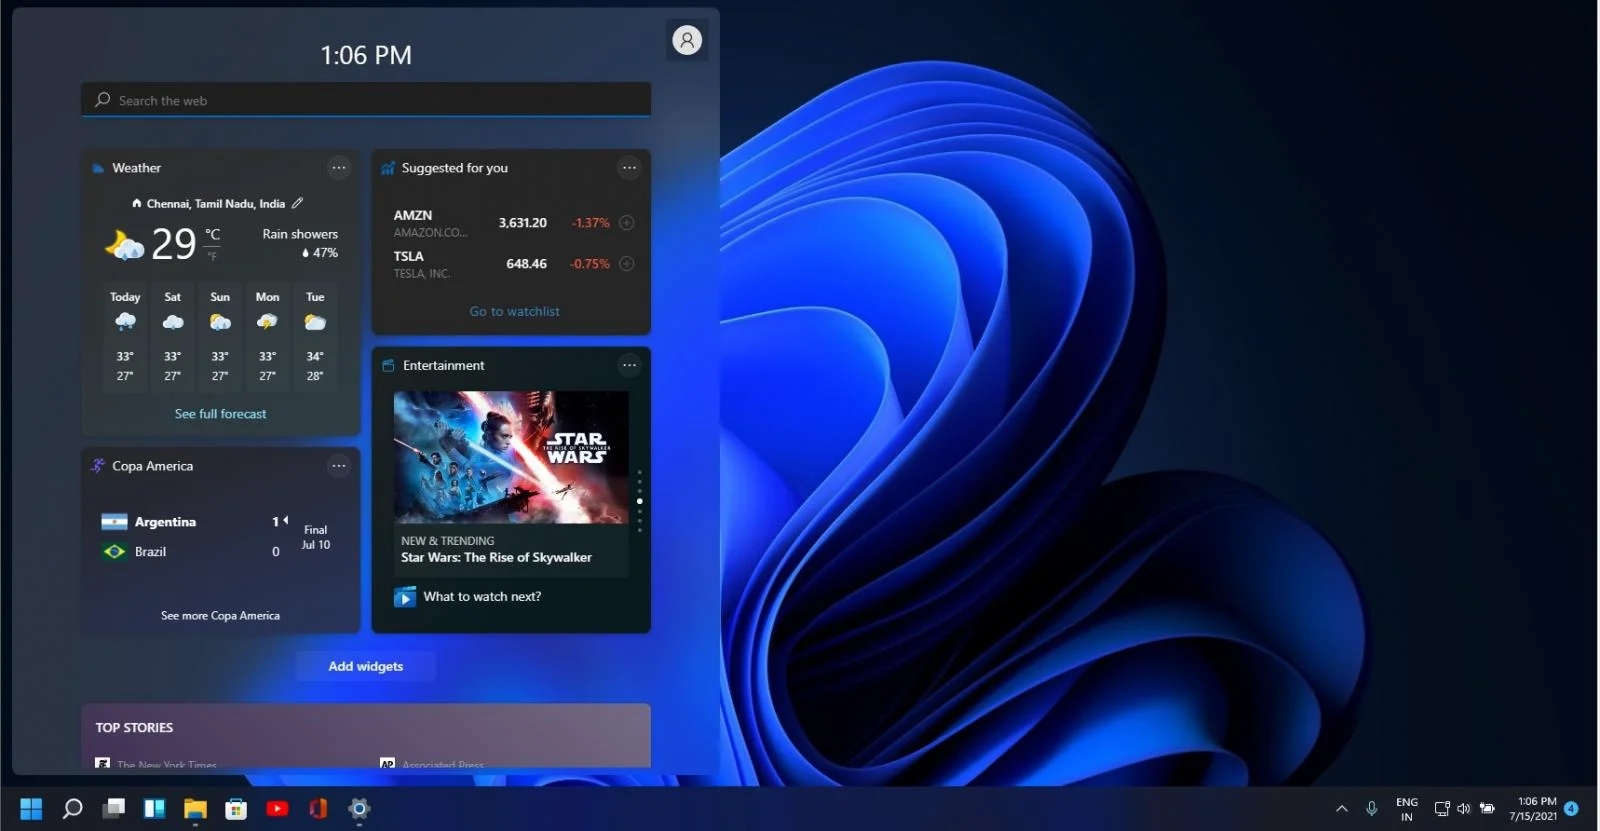Viewport: 1600px width, 831px height.
Task: Select Celsius °C temperature unit
Action: click(x=212, y=234)
